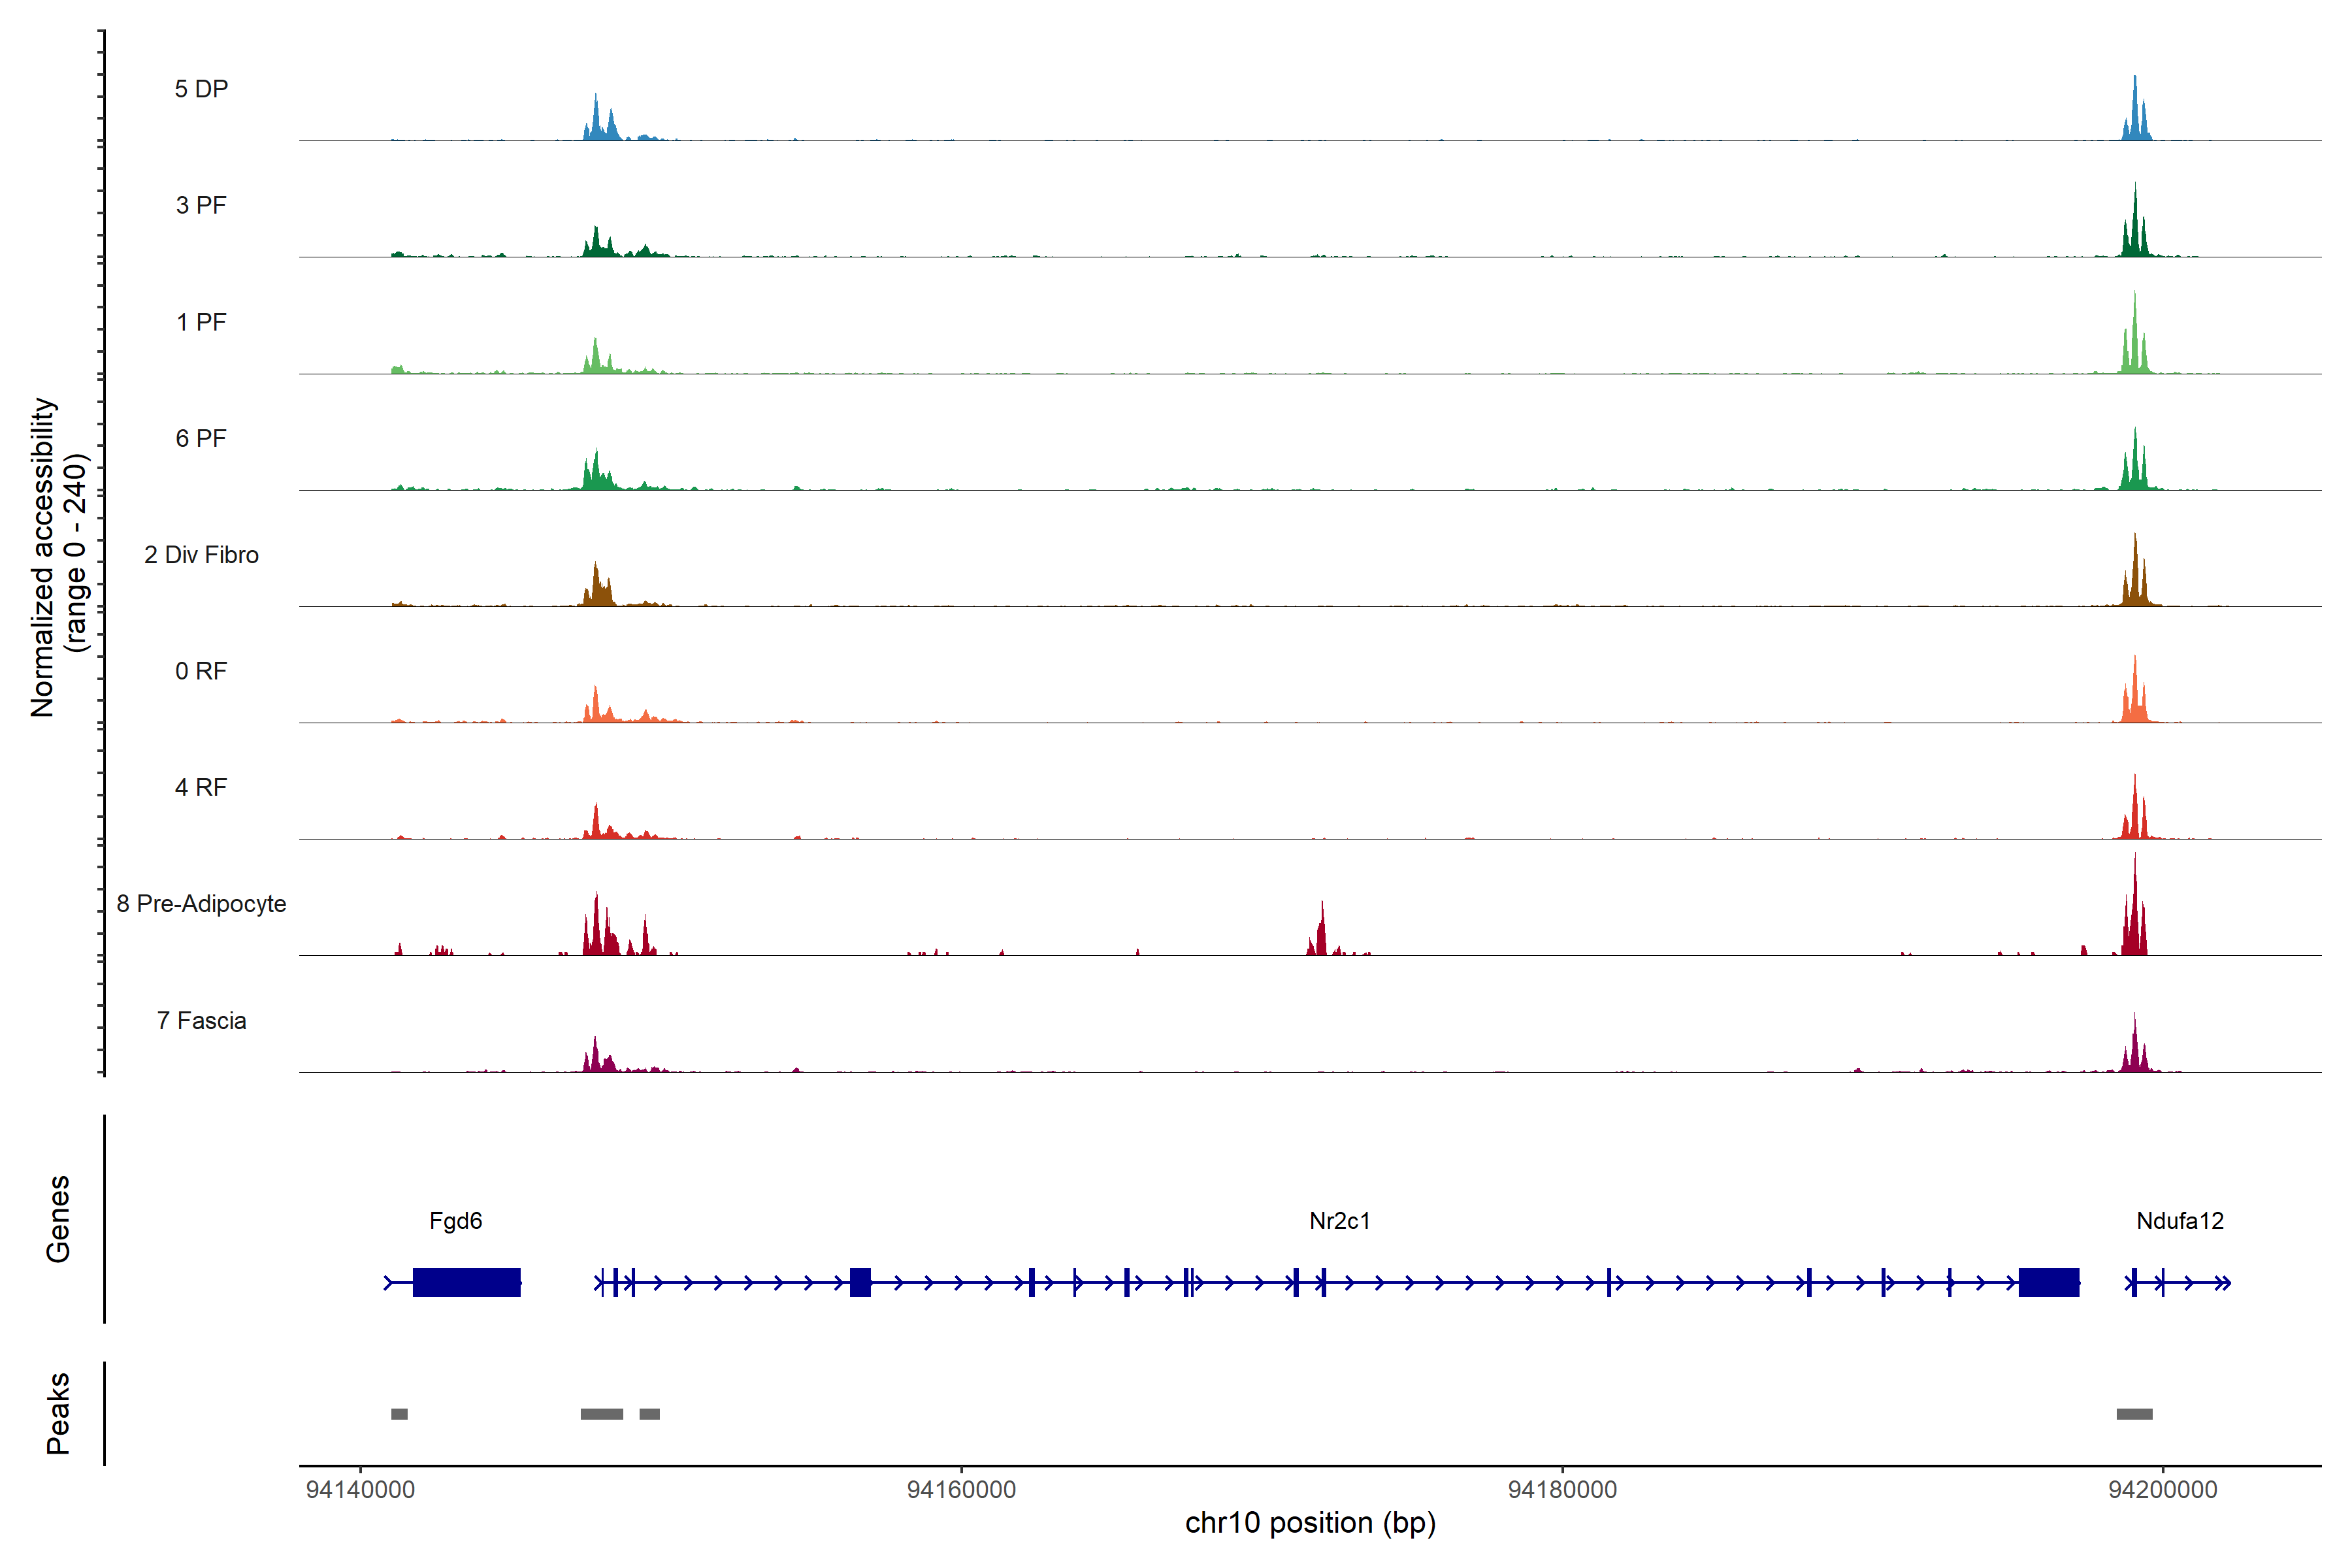Click the Nr2c1 gene name
Image resolution: width=2352 pixels, height=1568 pixels.
pyautogui.click(x=1339, y=1221)
